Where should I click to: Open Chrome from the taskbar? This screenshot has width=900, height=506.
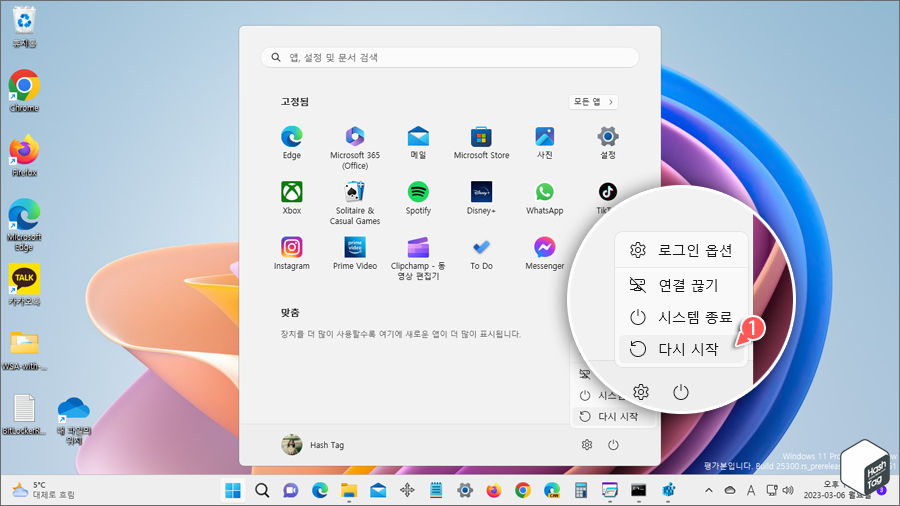[x=522, y=491]
